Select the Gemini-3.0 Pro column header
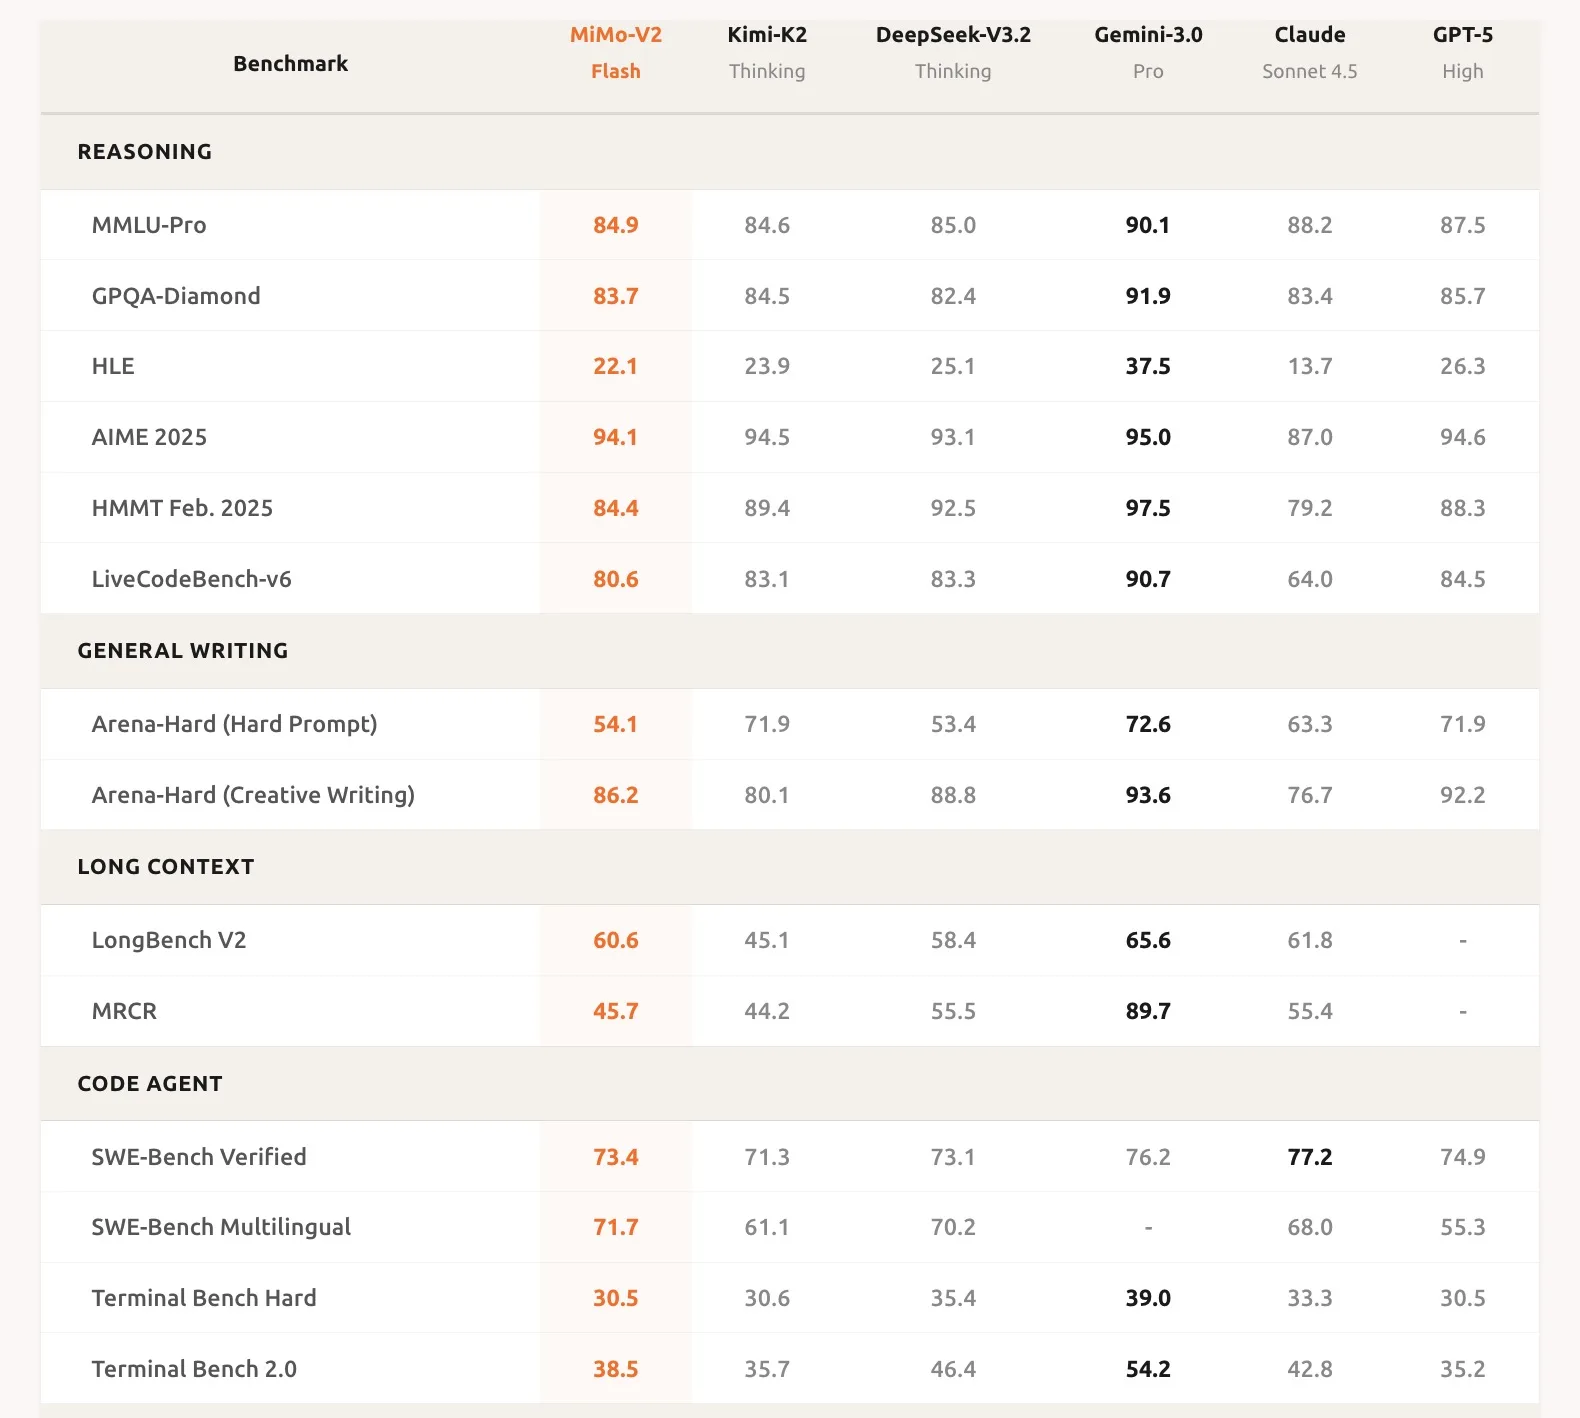Screen dimensions: 1580x1418 coord(1148,53)
